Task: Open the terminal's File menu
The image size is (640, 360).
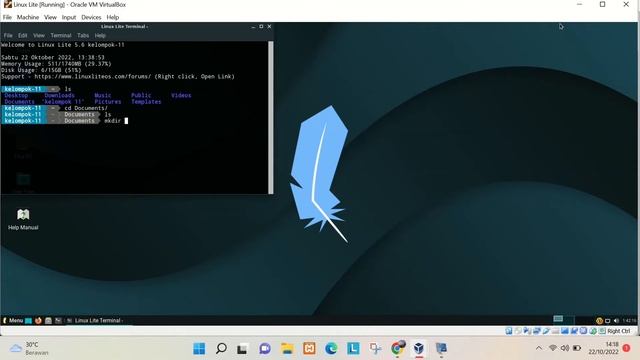Action: click(8, 36)
